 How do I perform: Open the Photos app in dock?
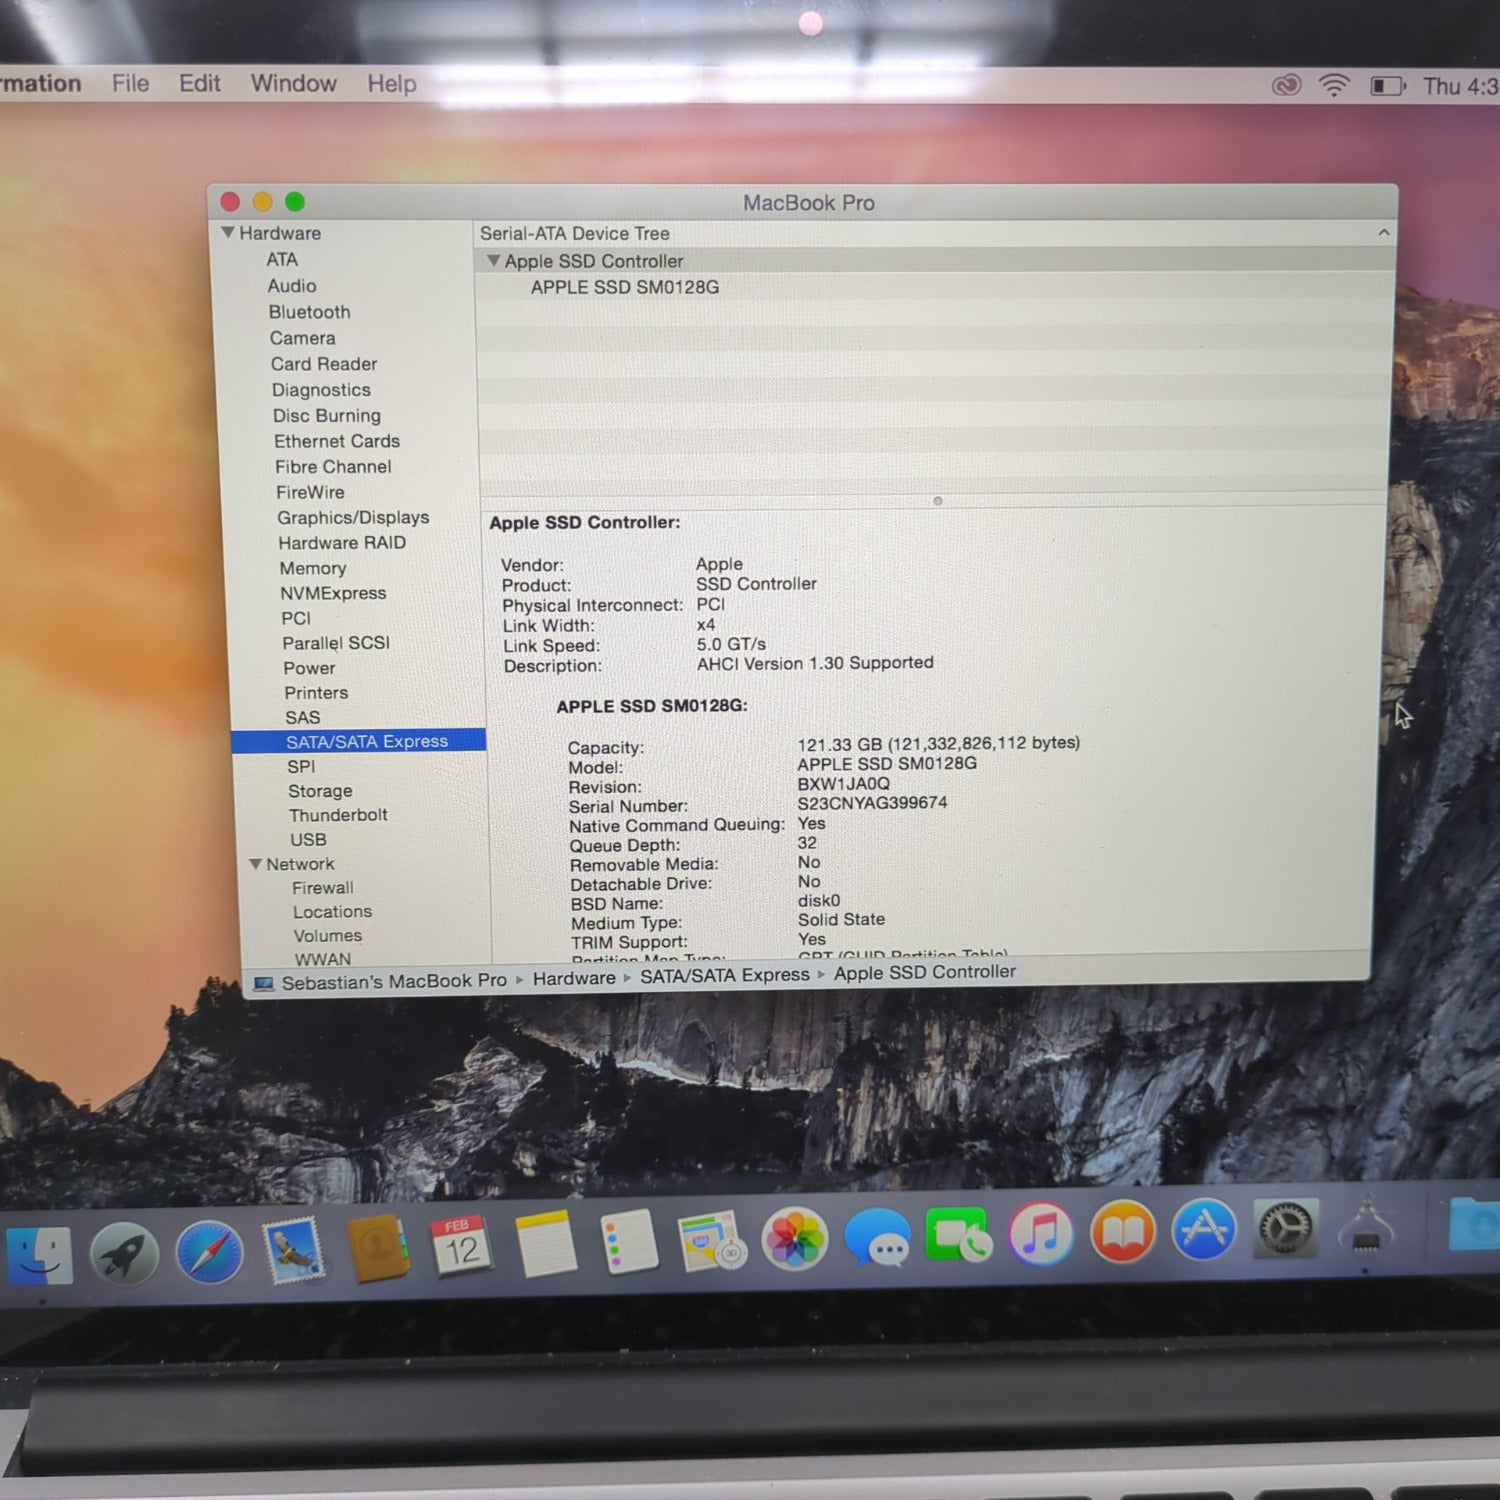coord(794,1240)
